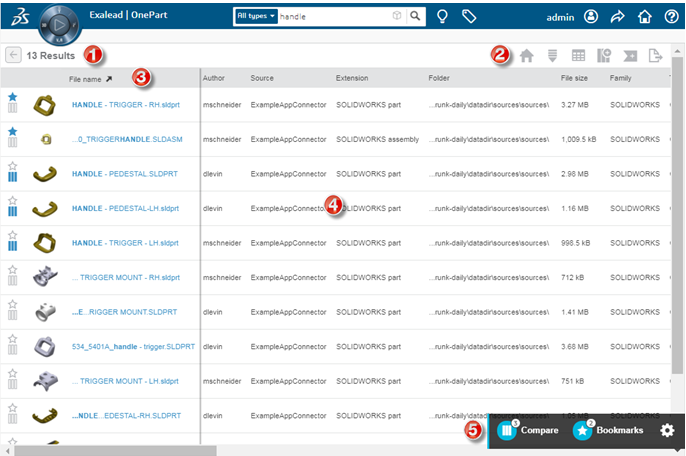The height and width of the screenshot is (456, 686).
Task: Click scroll up arrow of vertical scrollbar
Action: click(x=677, y=50)
